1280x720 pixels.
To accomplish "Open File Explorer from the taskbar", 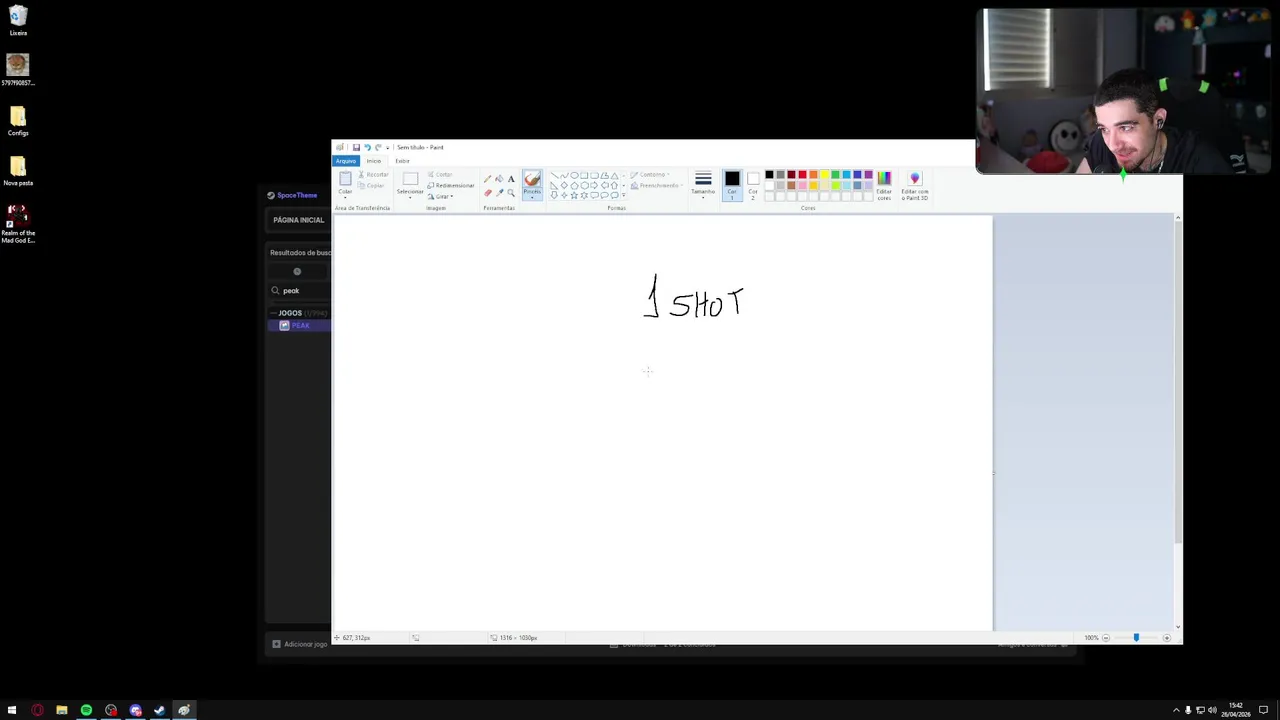I will 62,710.
